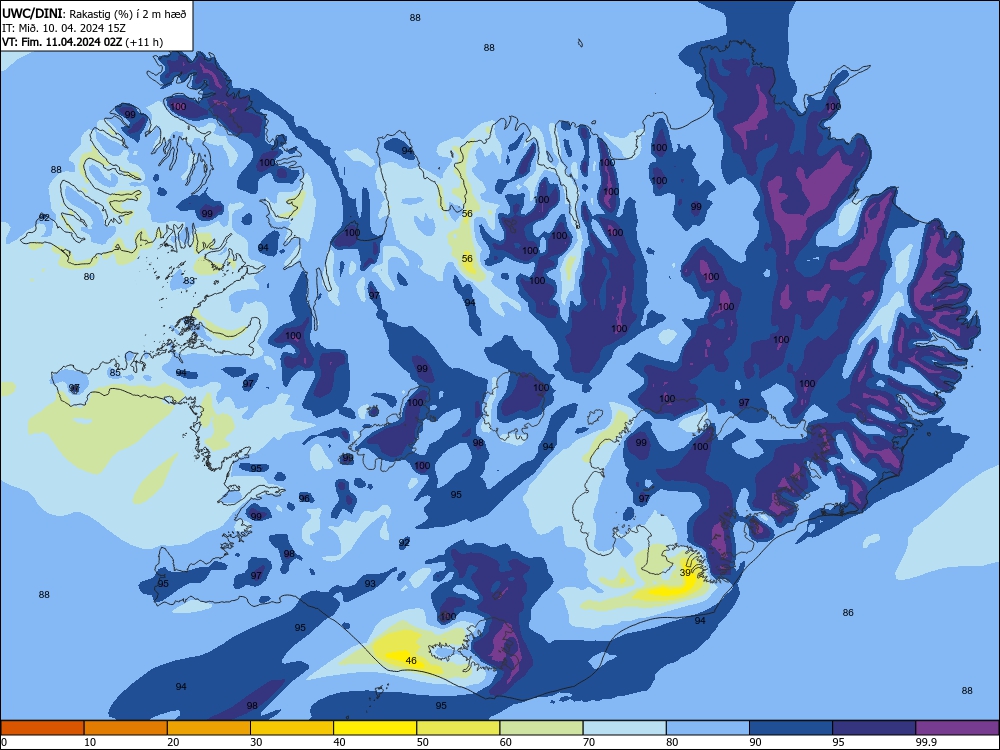The height and width of the screenshot is (750, 1000).
Task: Select the 'IT: Mið. 10. 04. 2024 15Z' line
Action: [64, 28]
